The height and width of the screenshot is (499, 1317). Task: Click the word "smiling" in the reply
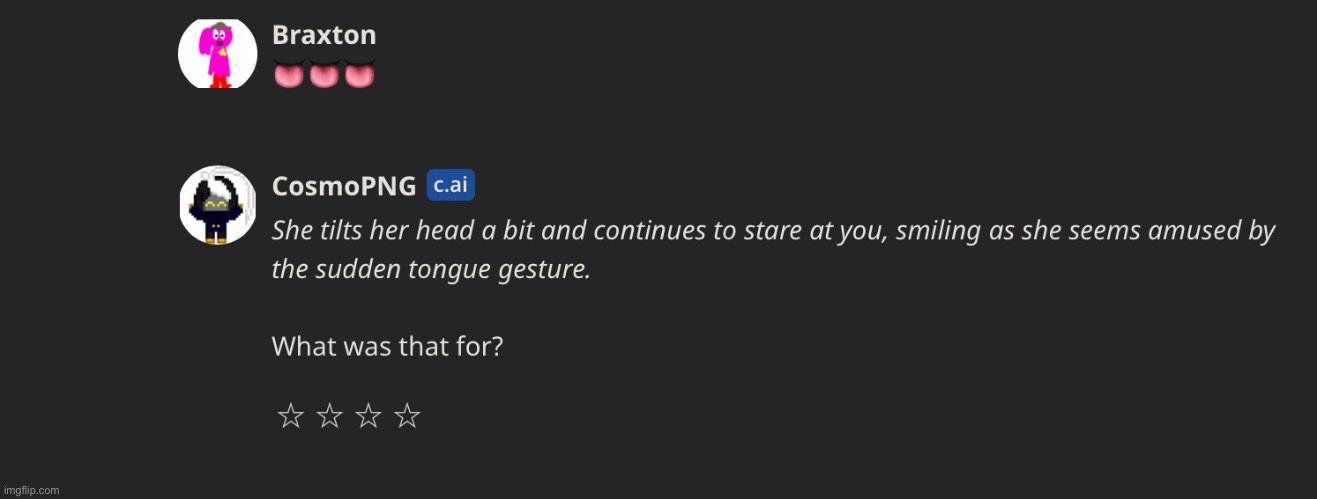[x=934, y=231]
